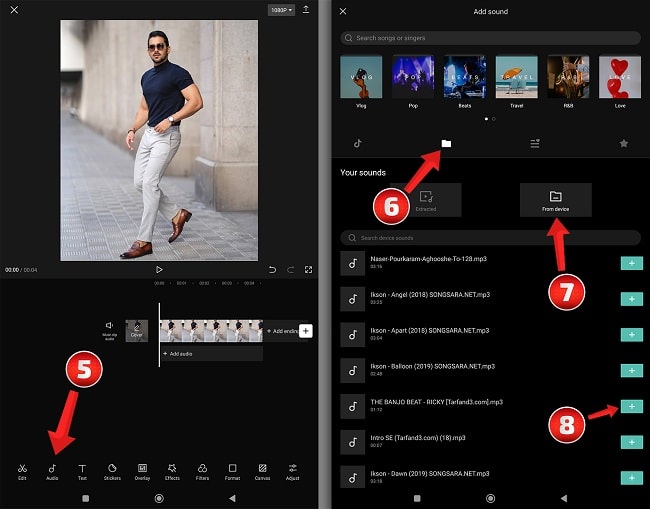Add Ikson - Angel (2018) track with plus
The image size is (650, 509).
coord(632,299)
